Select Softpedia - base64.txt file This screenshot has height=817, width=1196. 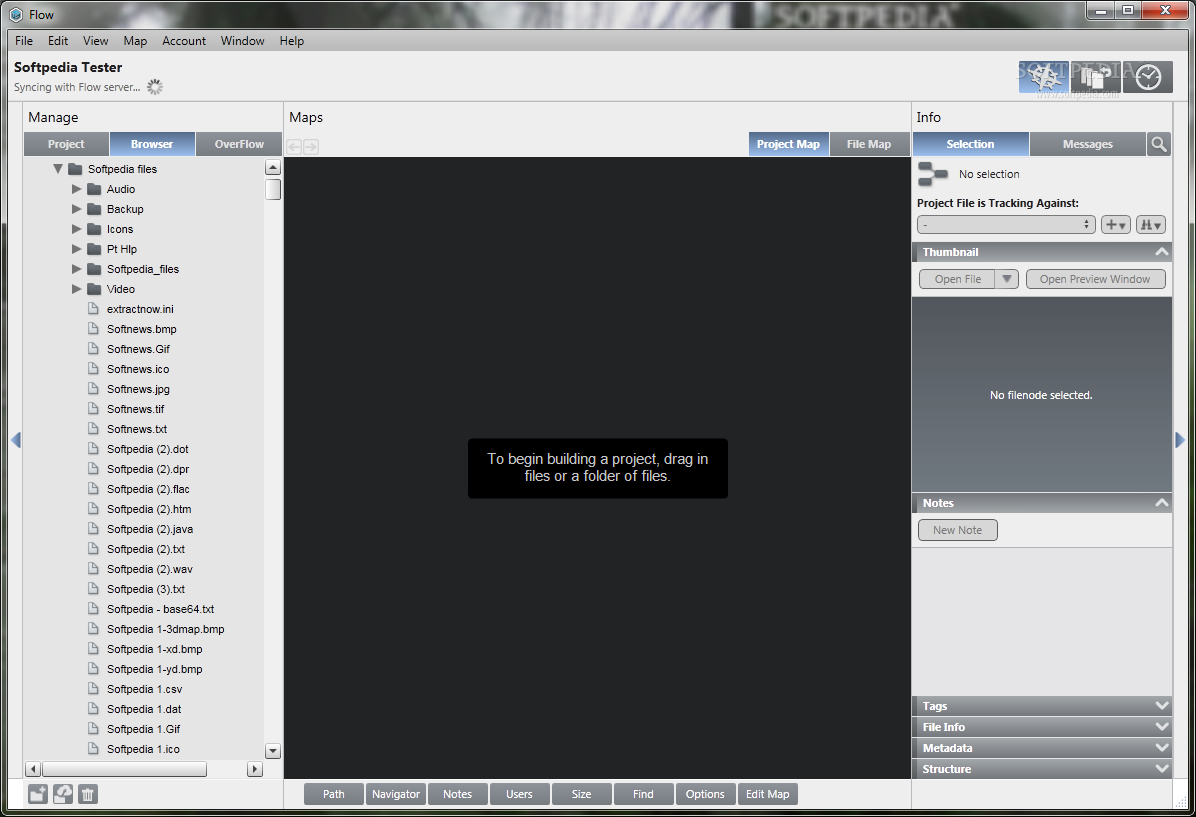(x=160, y=609)
